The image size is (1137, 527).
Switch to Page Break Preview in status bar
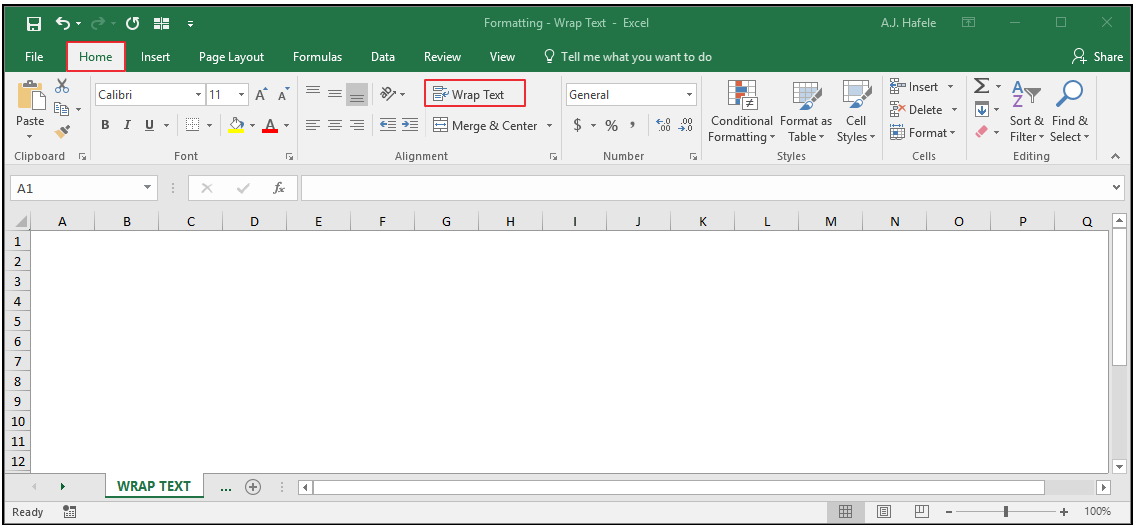(922, 512)
